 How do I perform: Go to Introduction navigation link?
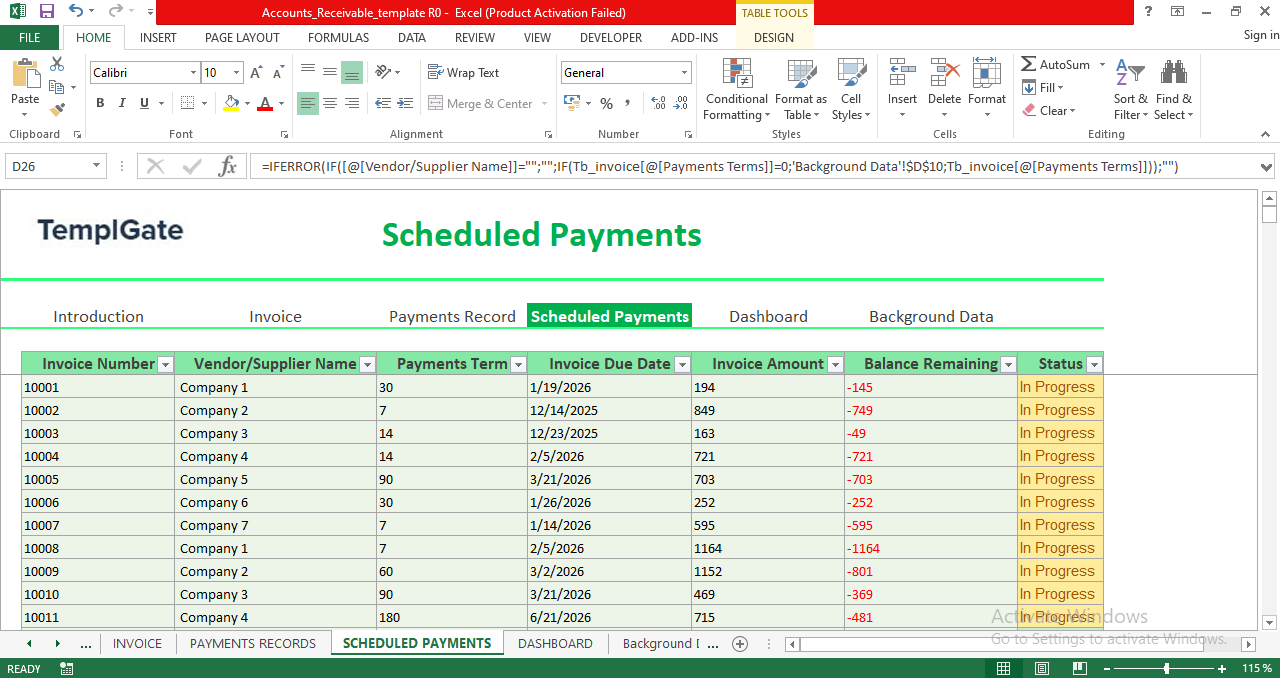point(98,316)
